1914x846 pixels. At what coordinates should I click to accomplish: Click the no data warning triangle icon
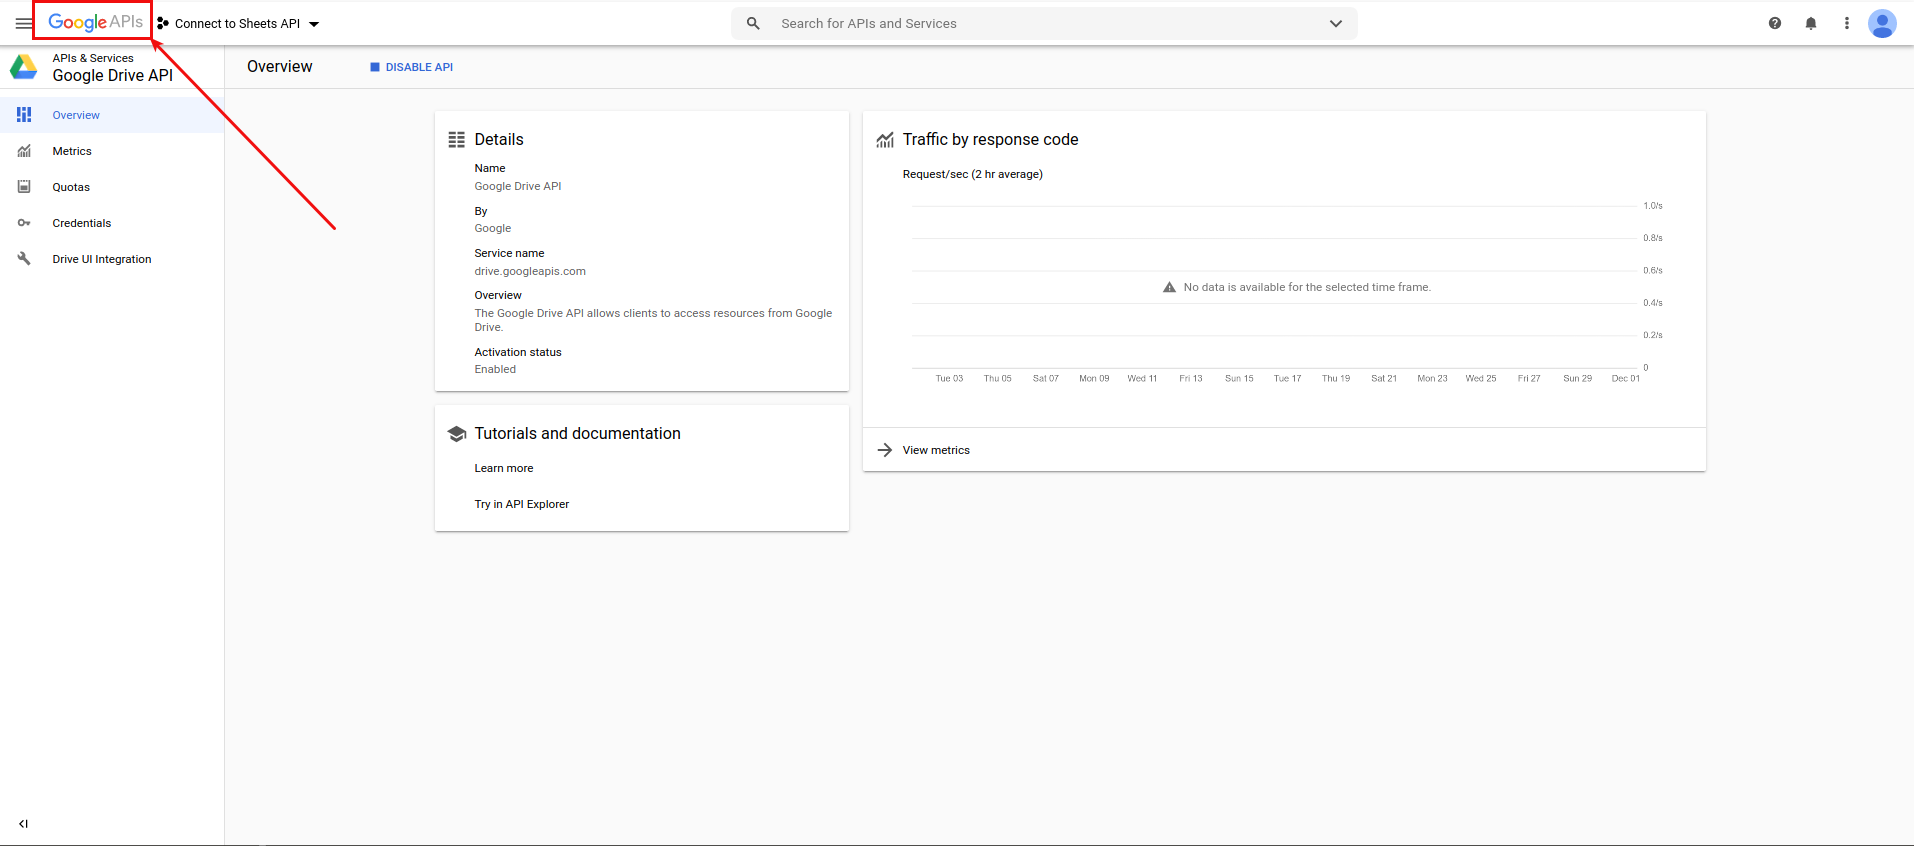(x=1169, y=287)
